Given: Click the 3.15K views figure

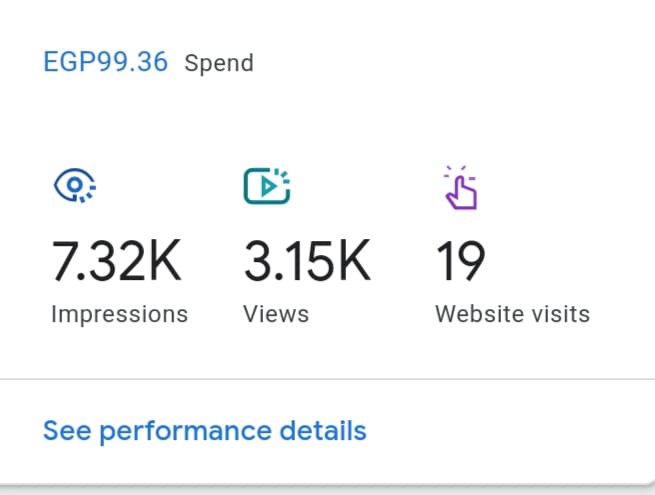Looking at the screenshot, I should [x=307, y=261].
